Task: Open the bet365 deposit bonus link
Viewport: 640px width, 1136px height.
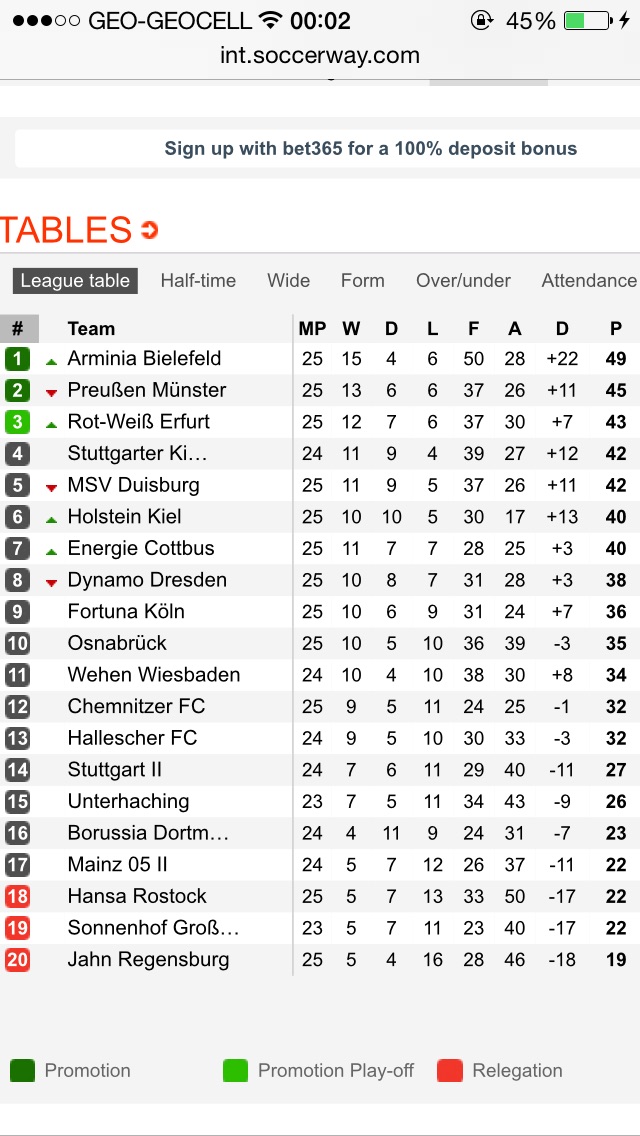Action: 370,149
